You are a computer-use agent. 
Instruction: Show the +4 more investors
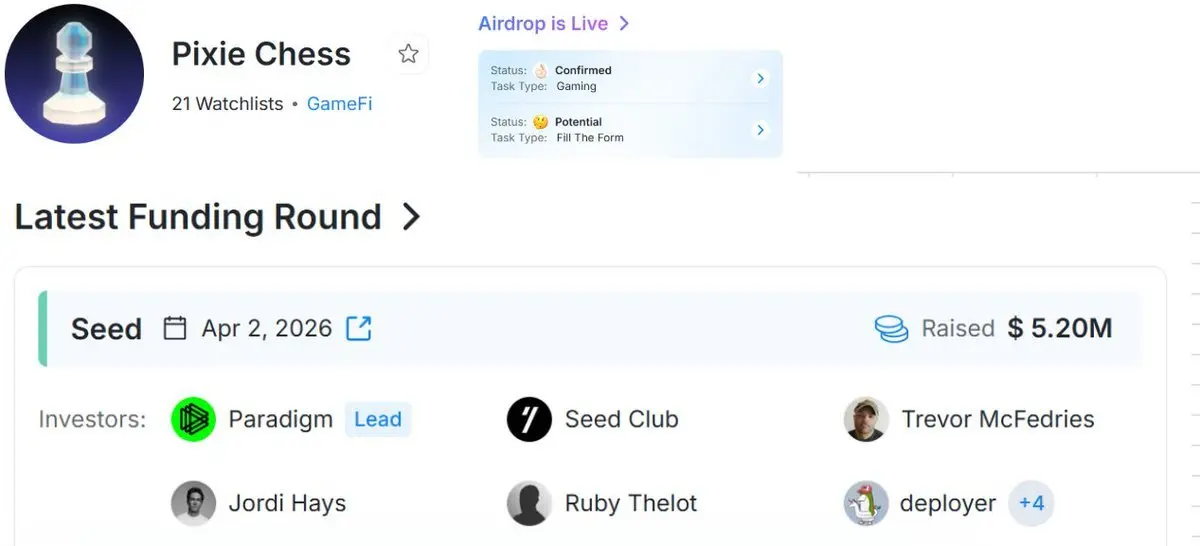[1031, 503]
